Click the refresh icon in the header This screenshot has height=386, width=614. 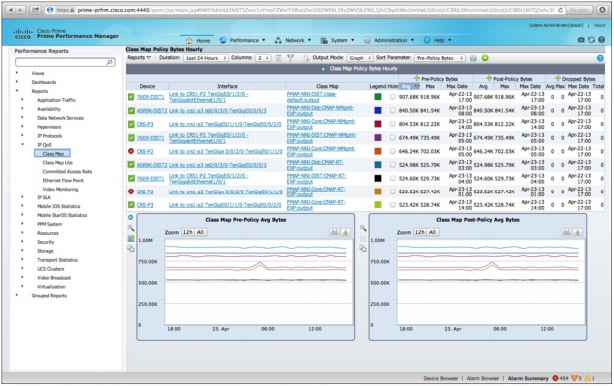[x=591, y=40]
